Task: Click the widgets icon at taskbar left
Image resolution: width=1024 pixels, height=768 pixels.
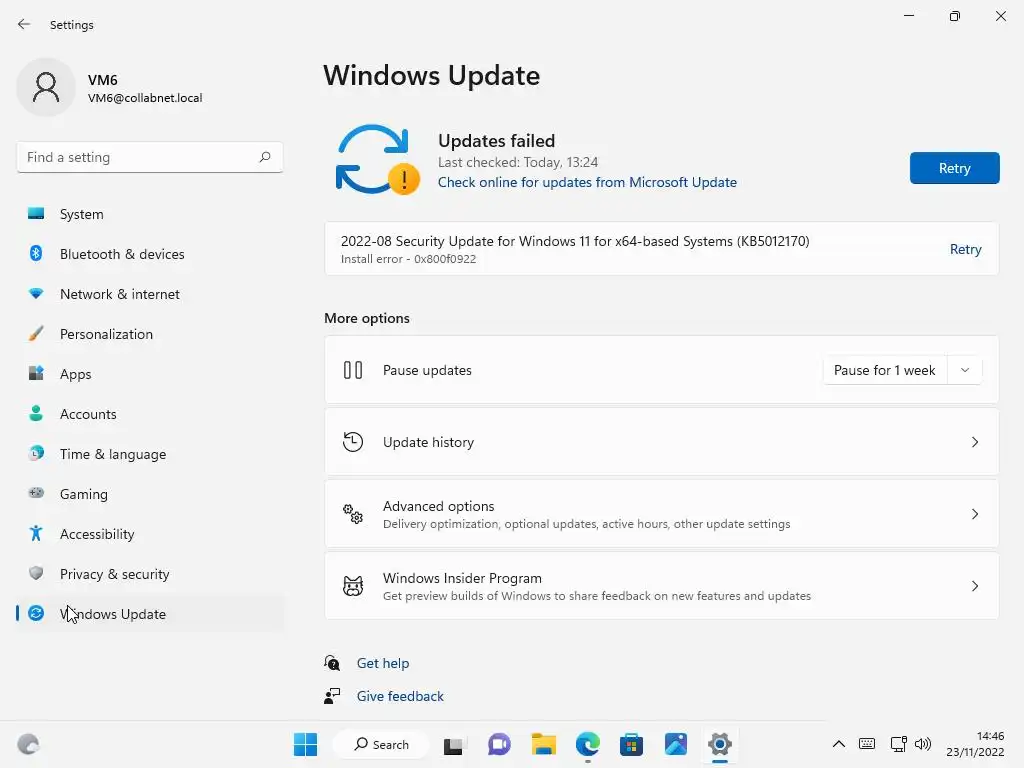Action: [x=28, y=744]
